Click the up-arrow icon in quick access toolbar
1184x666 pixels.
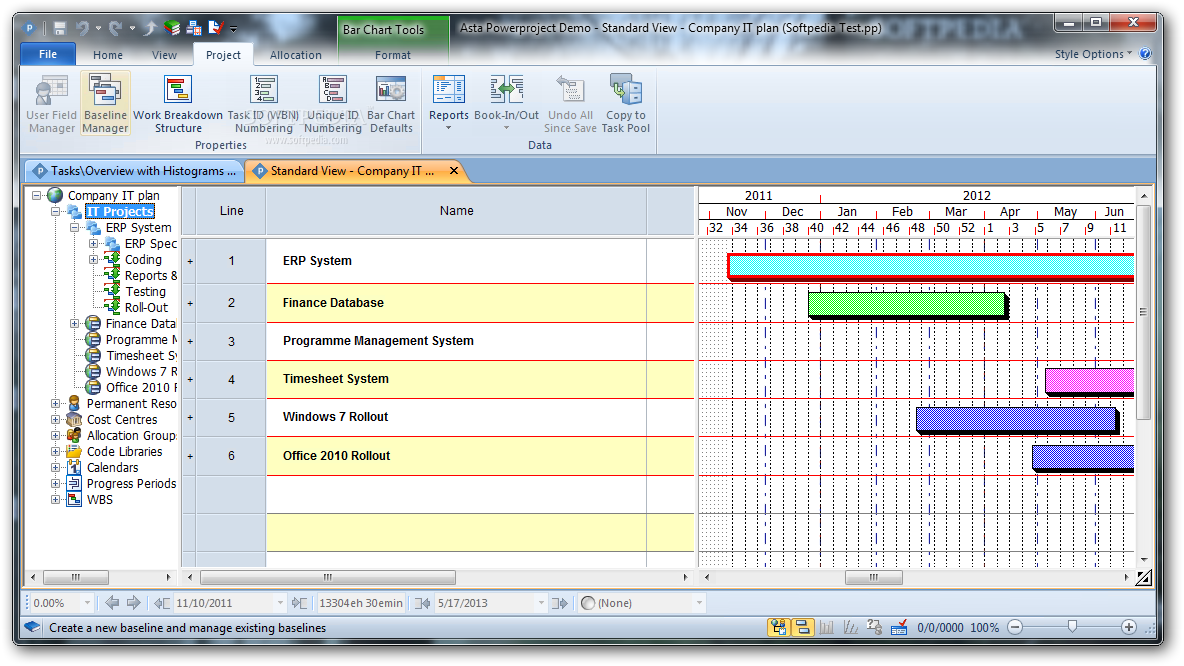pos(150,29)
